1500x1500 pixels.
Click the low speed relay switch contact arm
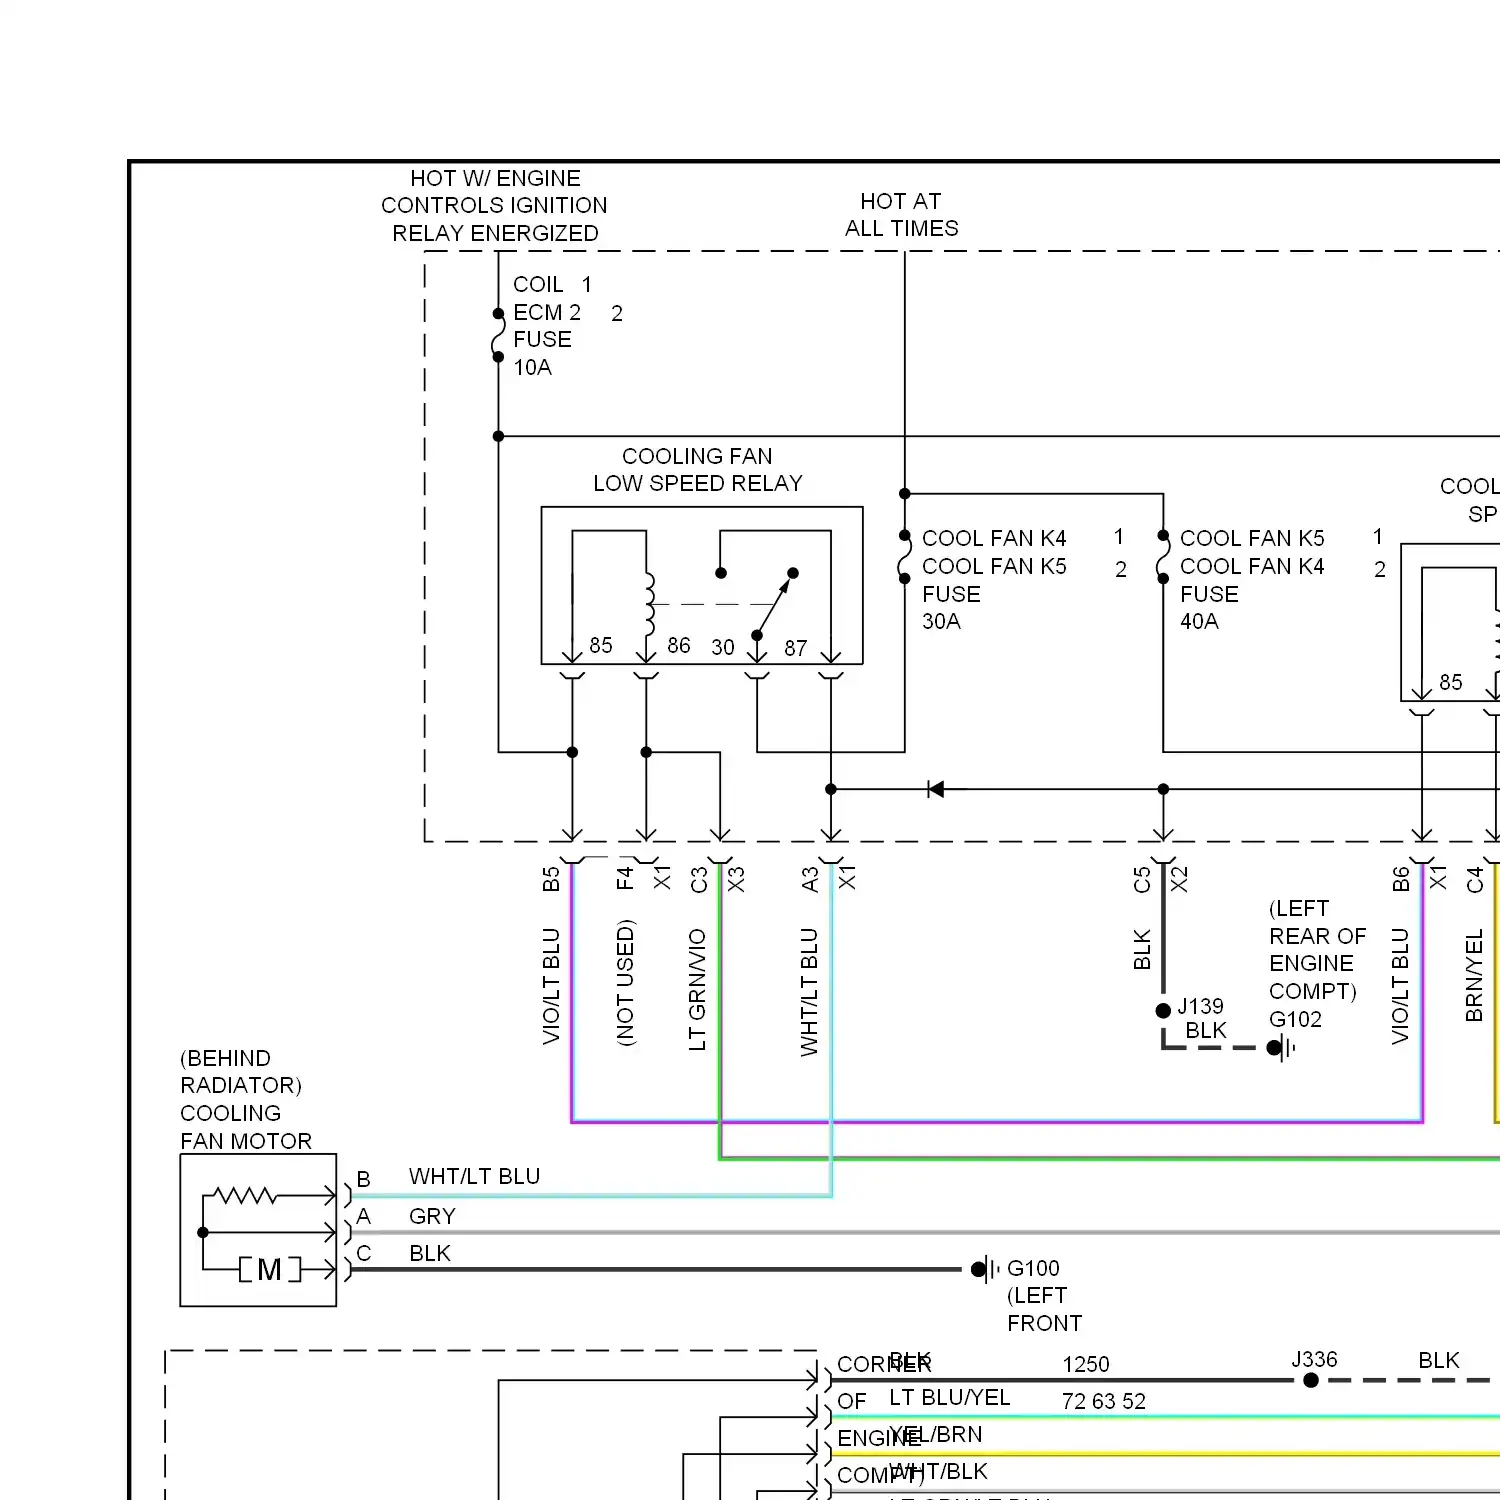click(x=775, y=605)
